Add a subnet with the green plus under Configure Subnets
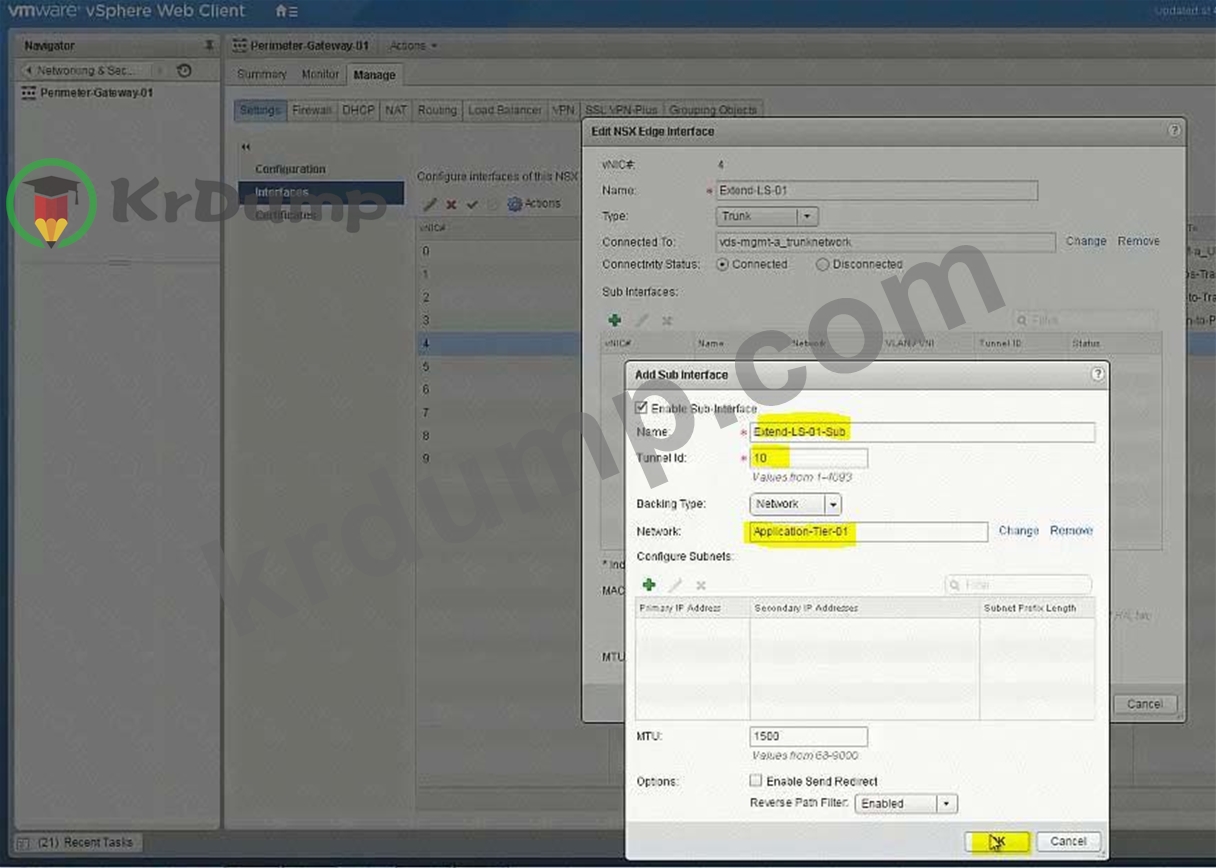This screenshot has width=1216, height=868. click(648, 584)
